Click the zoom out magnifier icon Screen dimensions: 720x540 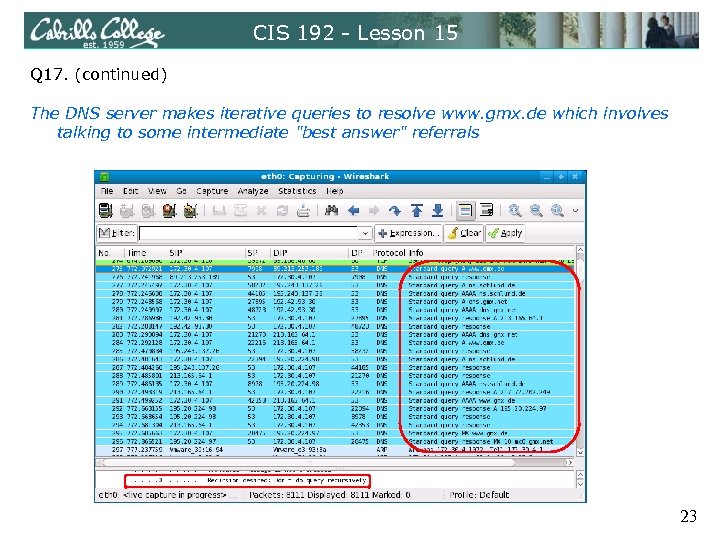[536, 211]
